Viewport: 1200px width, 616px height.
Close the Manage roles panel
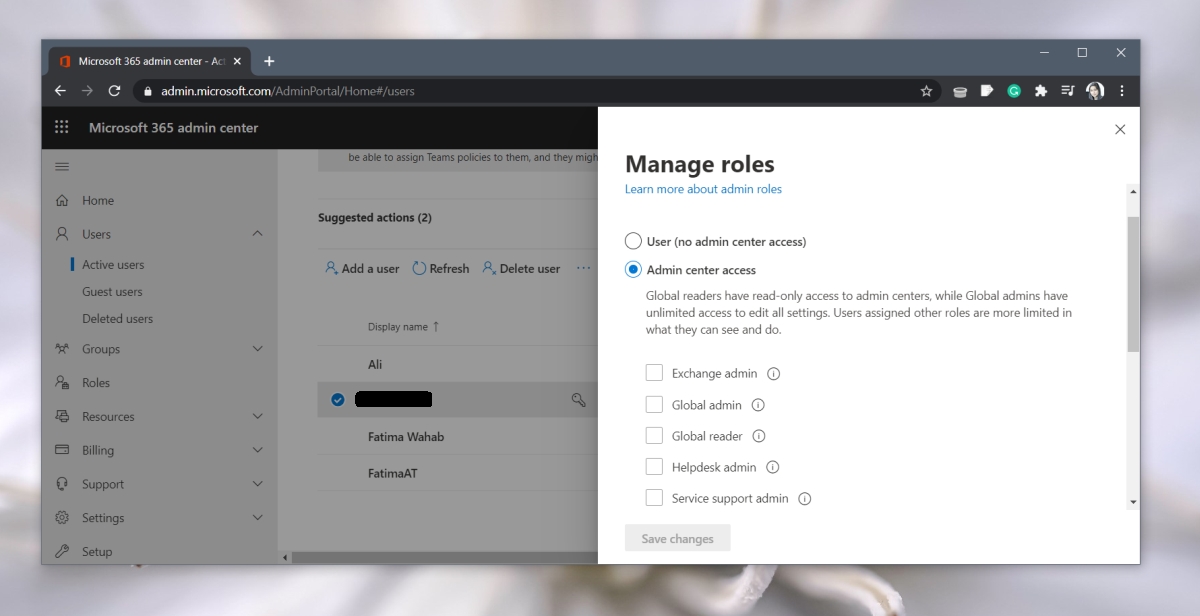click(x=1120, y=129)
